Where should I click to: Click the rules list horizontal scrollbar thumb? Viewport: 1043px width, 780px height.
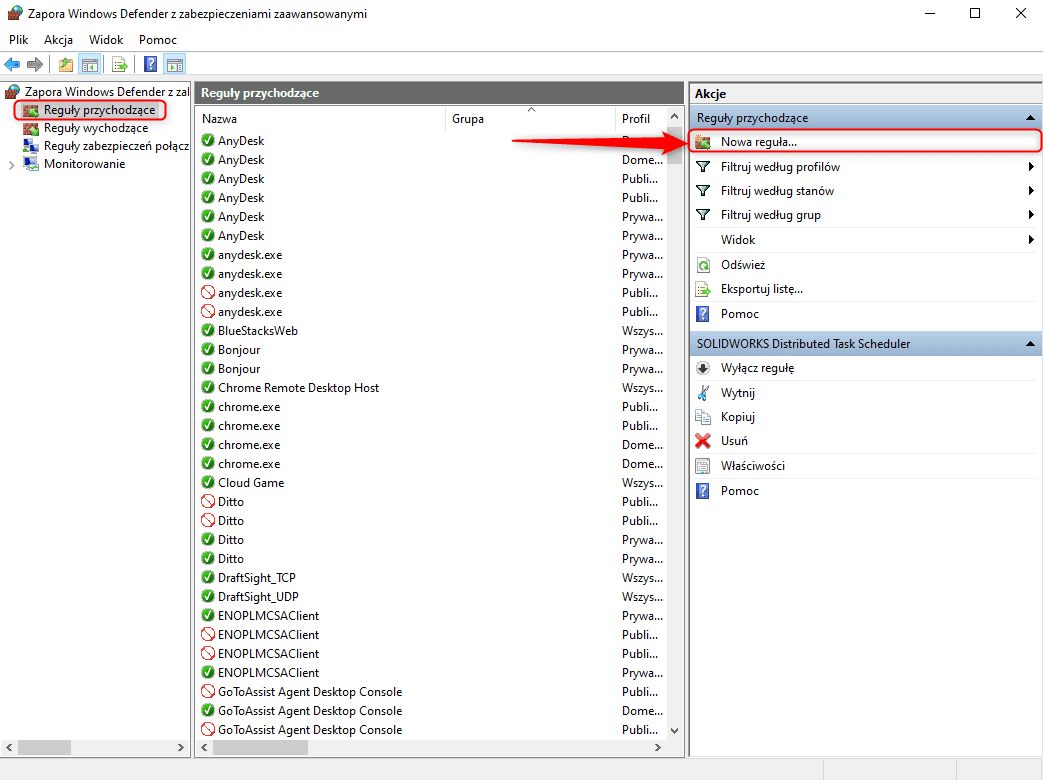tap(260, 747)
